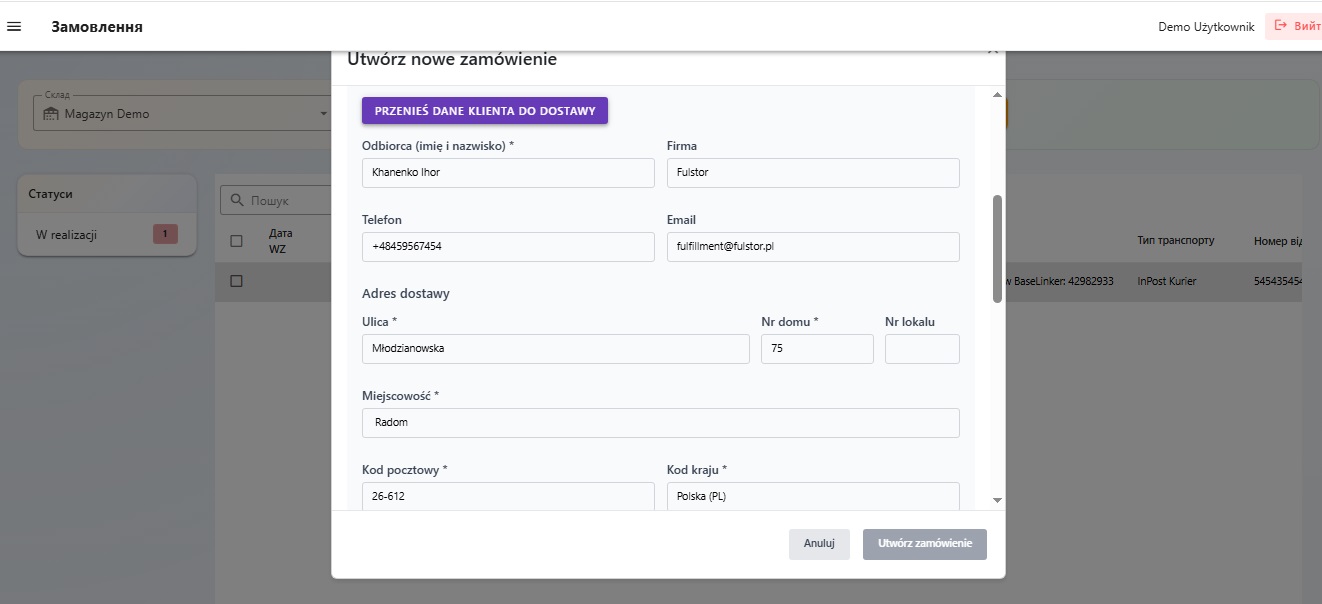
Task: Tick the select-all checkbox in table header
Action: [236, 241]
